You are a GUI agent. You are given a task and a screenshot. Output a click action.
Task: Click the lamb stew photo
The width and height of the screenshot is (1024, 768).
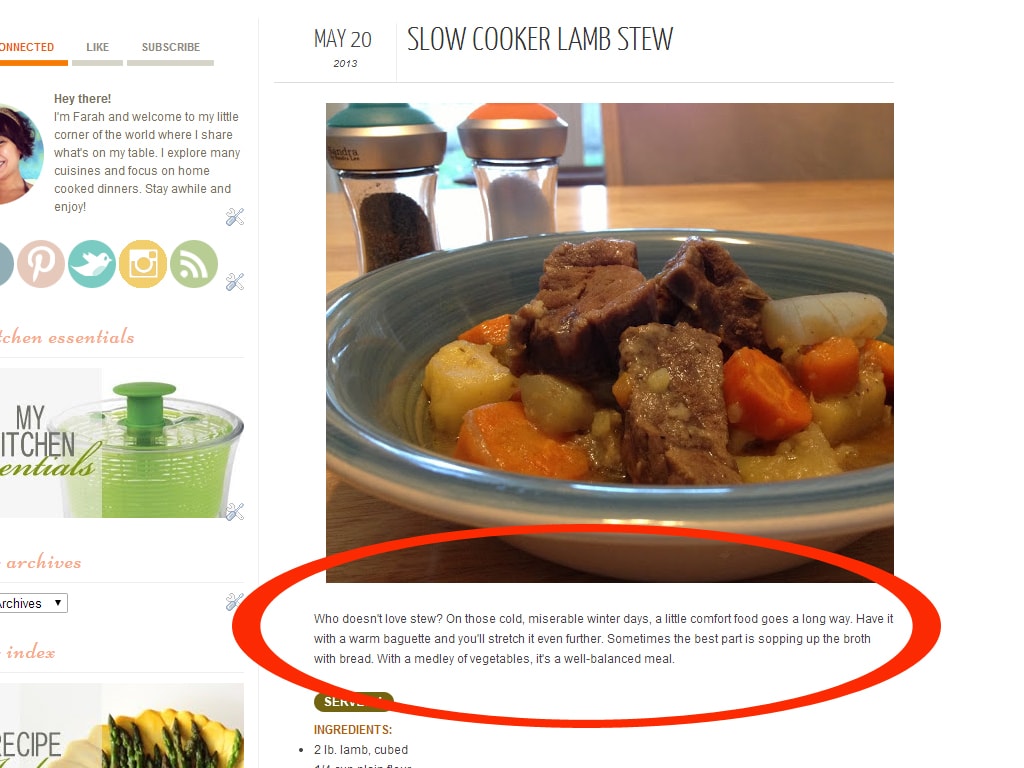tap(609, 342)
